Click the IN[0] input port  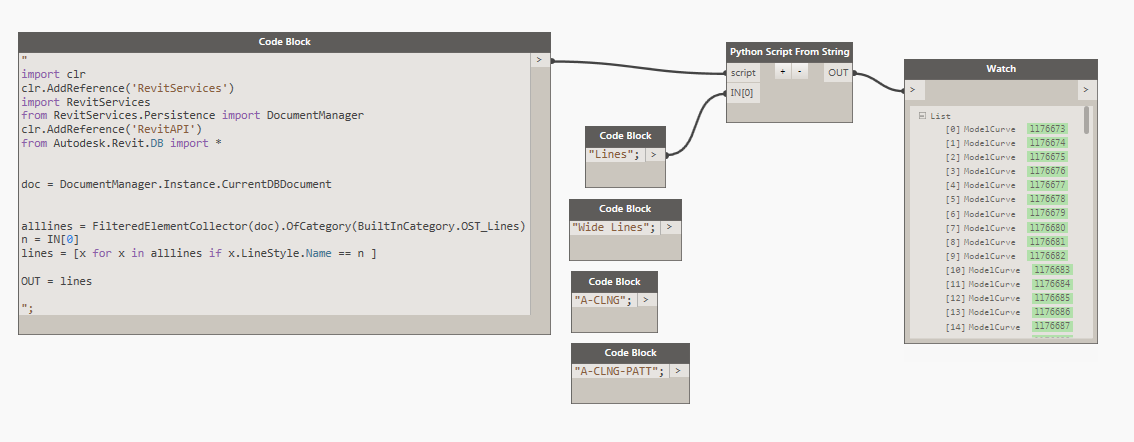[x=743, y=93]
